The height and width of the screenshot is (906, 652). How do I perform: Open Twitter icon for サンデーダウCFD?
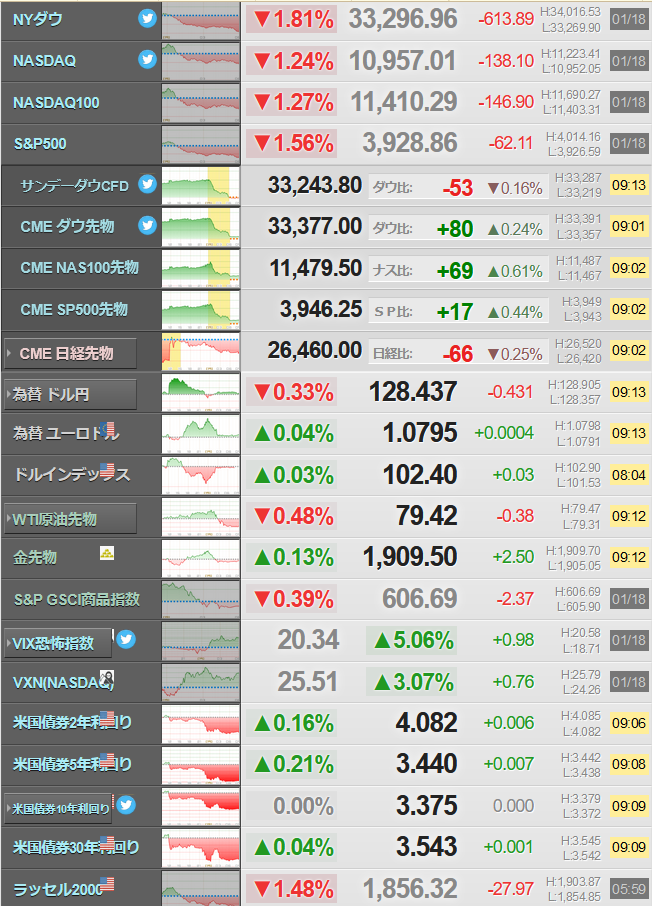click(x=147, y=184)
